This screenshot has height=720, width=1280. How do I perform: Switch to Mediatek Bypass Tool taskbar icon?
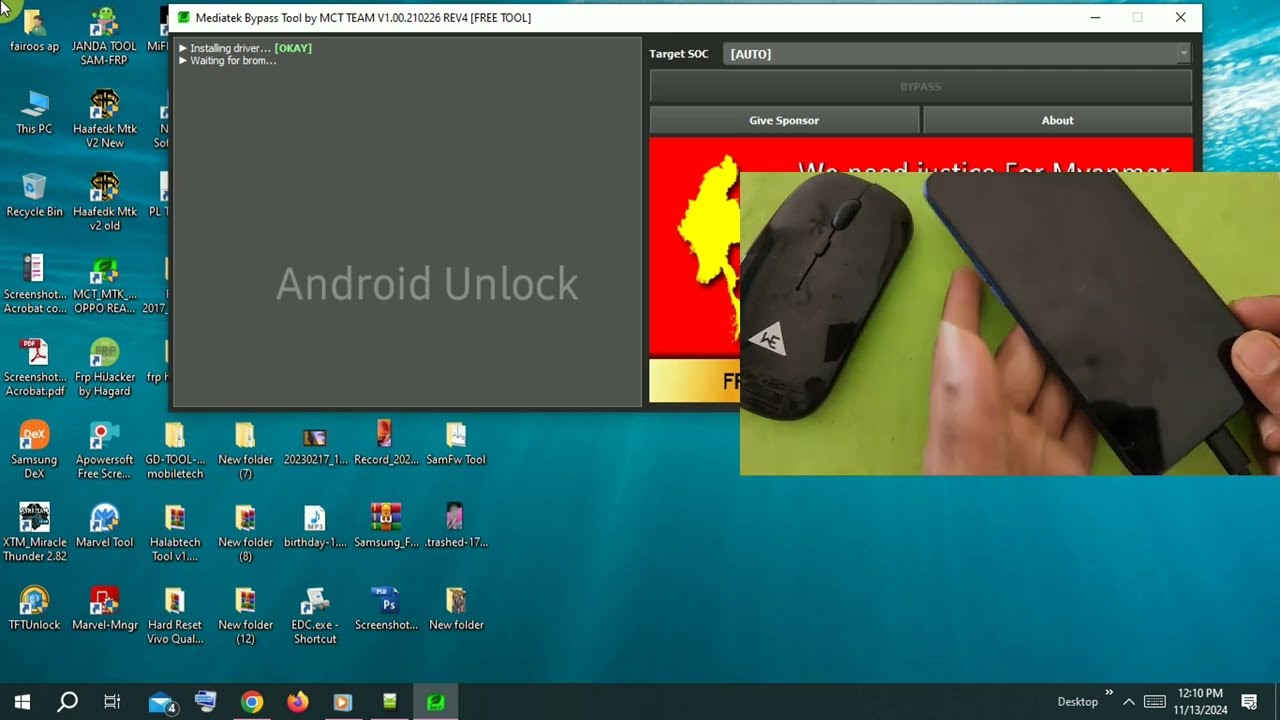tap(436, 702)
